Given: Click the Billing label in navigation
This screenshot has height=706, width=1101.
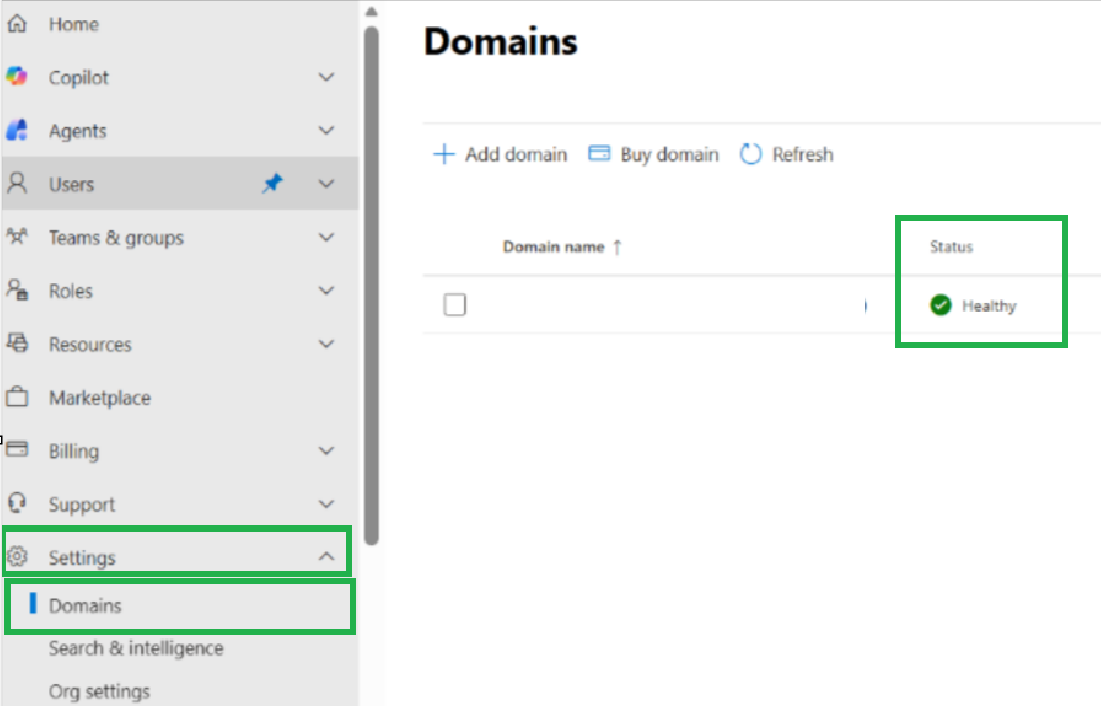Looking at the screenshot, I should [74, 451].
